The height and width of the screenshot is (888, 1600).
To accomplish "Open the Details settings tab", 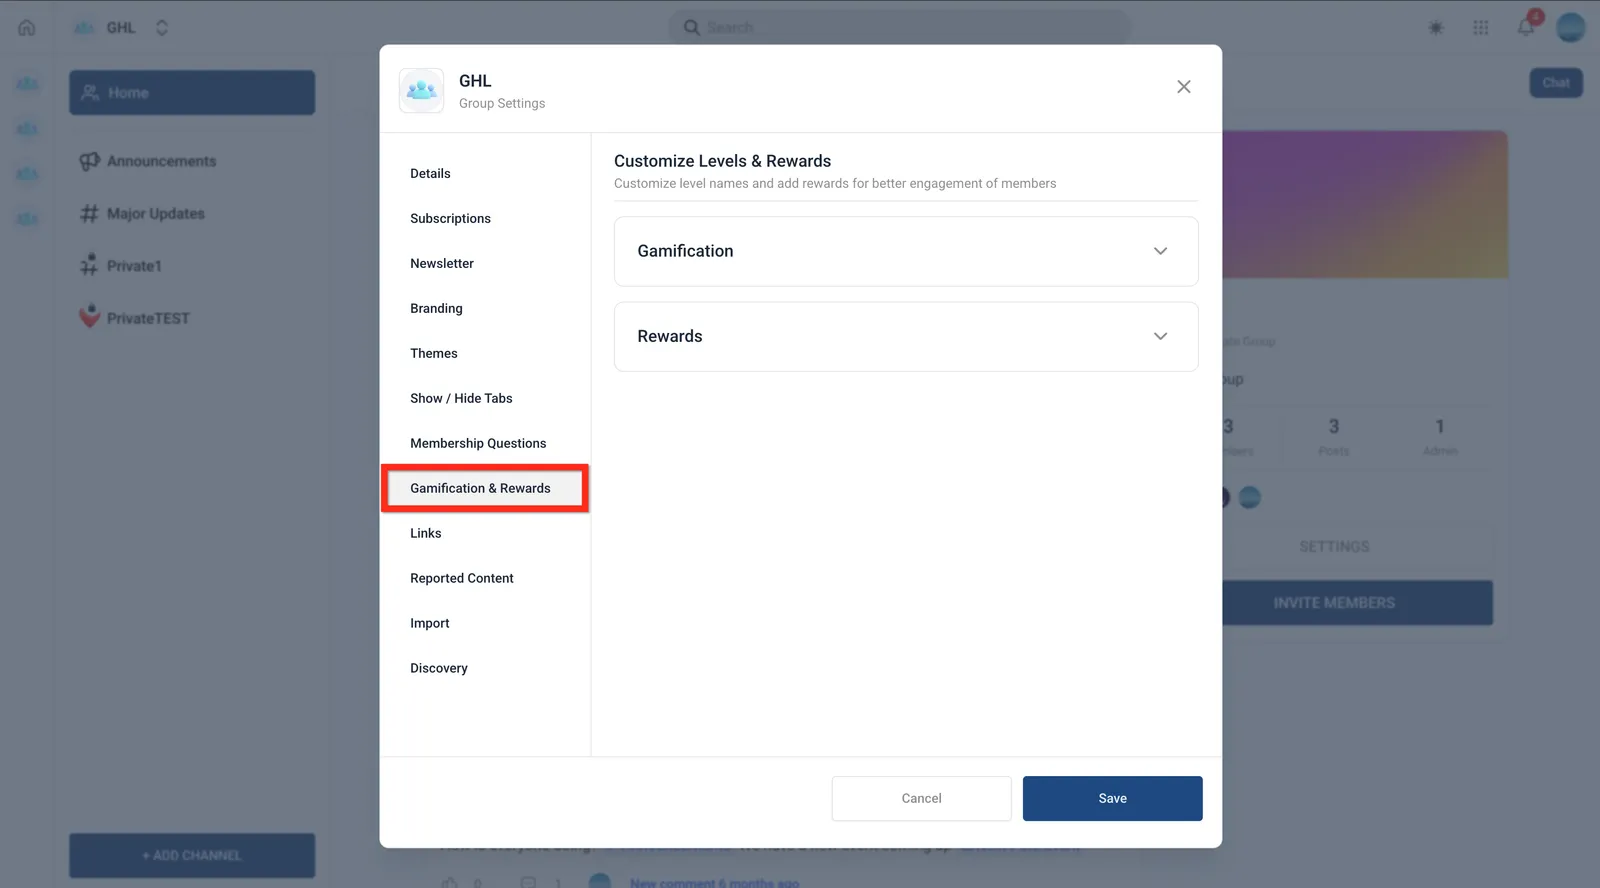I will coord(430,174).
